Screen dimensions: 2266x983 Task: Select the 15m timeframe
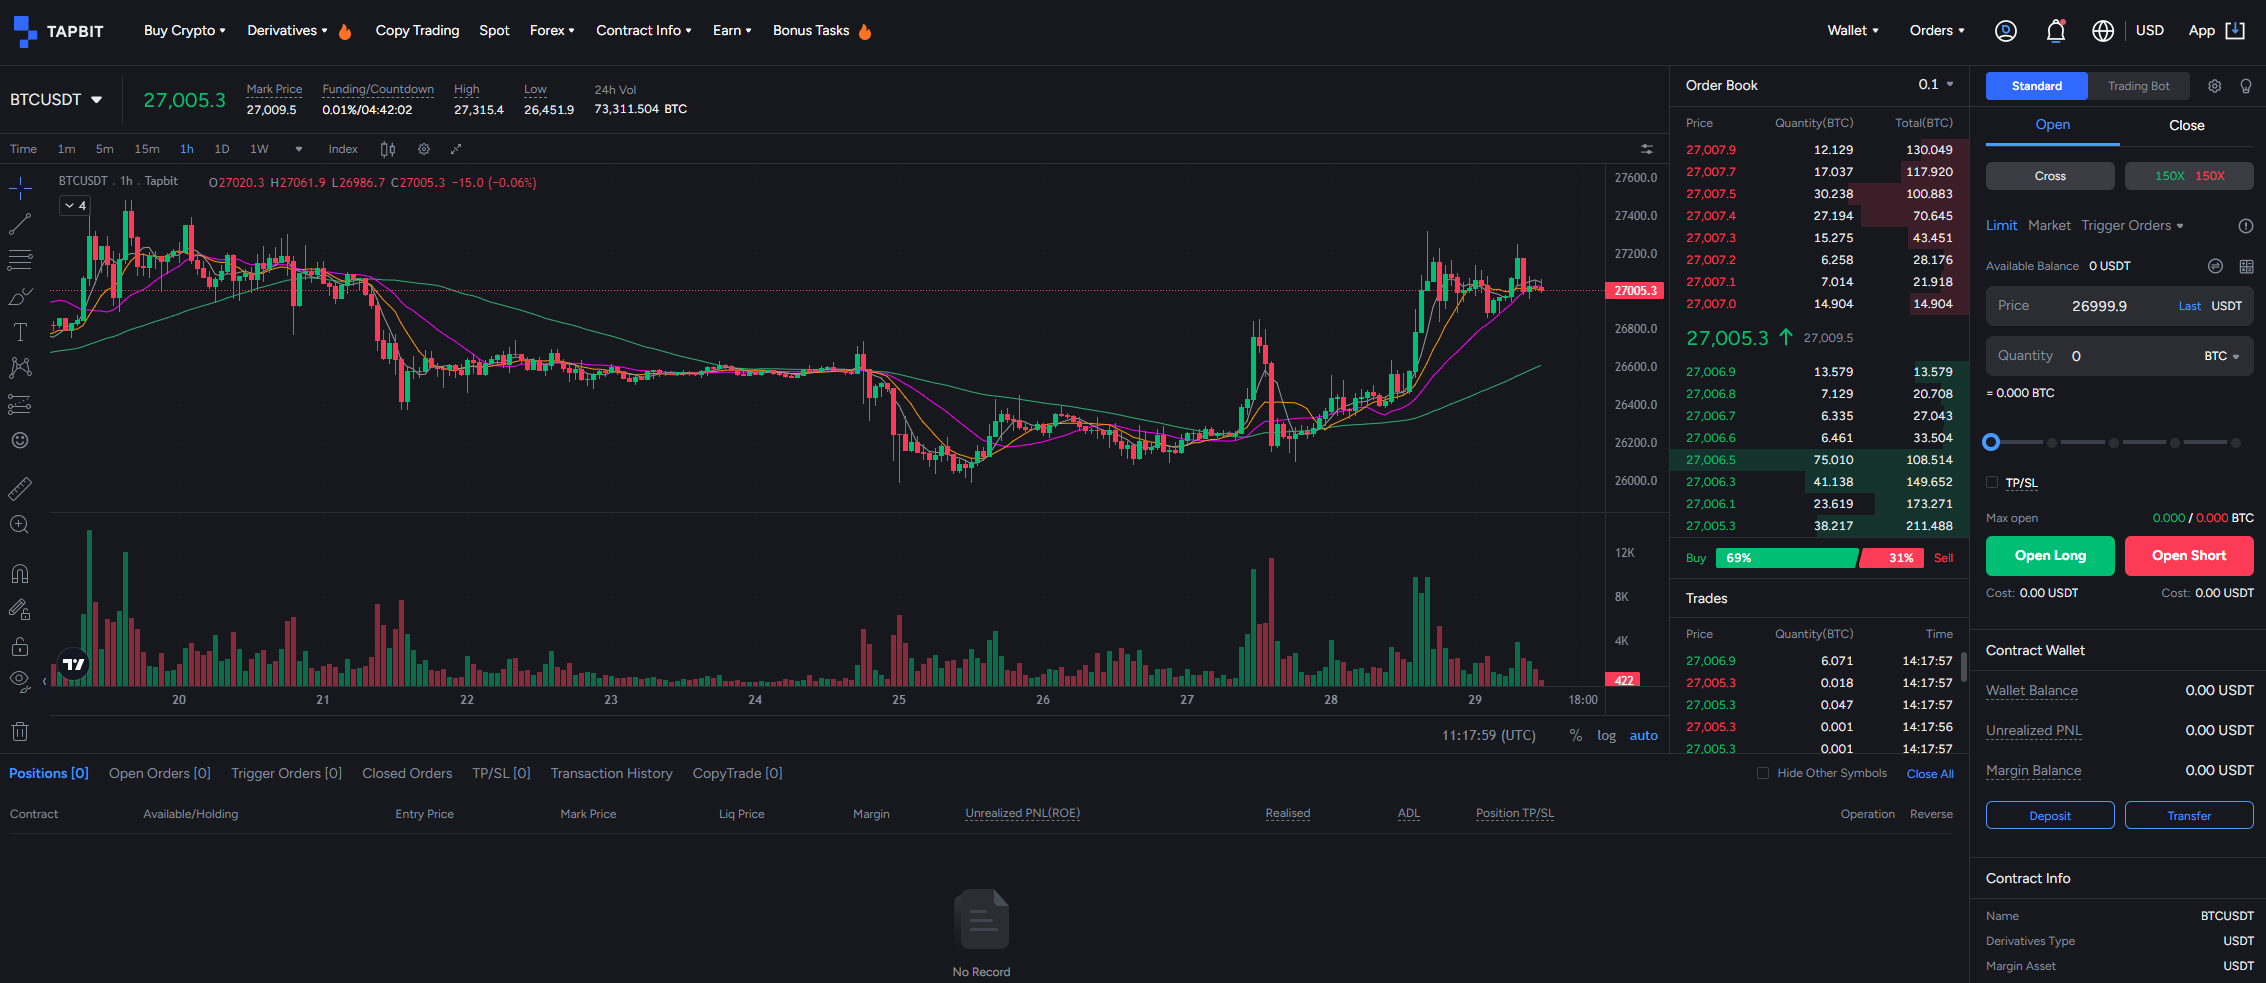(x=147, y=149)
